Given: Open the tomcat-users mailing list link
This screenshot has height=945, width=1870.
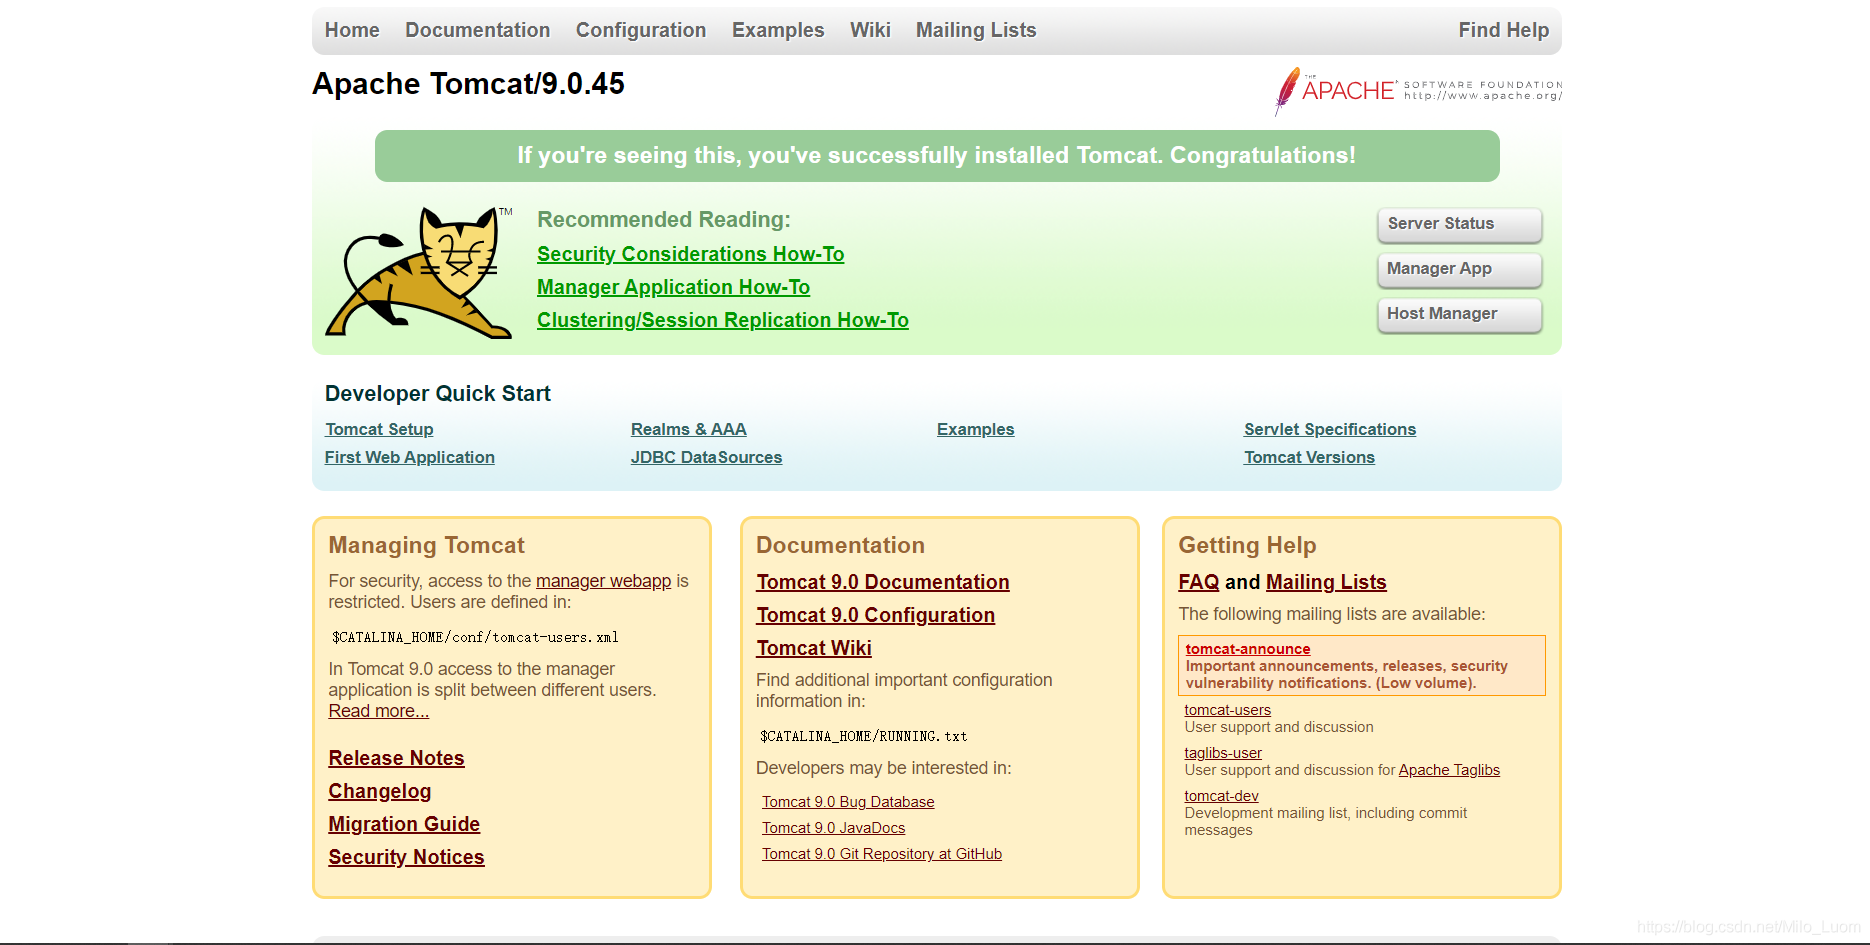Looking at the screenshot, I should click(x=1228, y=710).
